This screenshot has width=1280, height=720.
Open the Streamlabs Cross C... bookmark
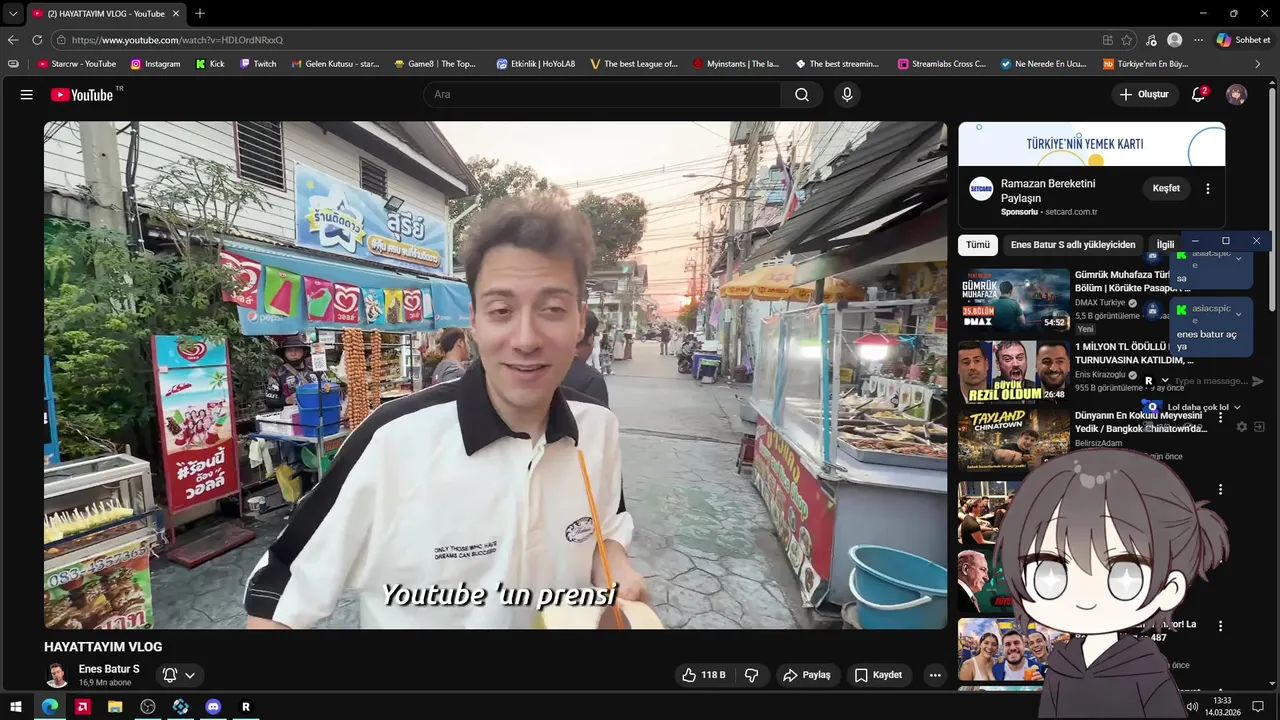point(942,64)
